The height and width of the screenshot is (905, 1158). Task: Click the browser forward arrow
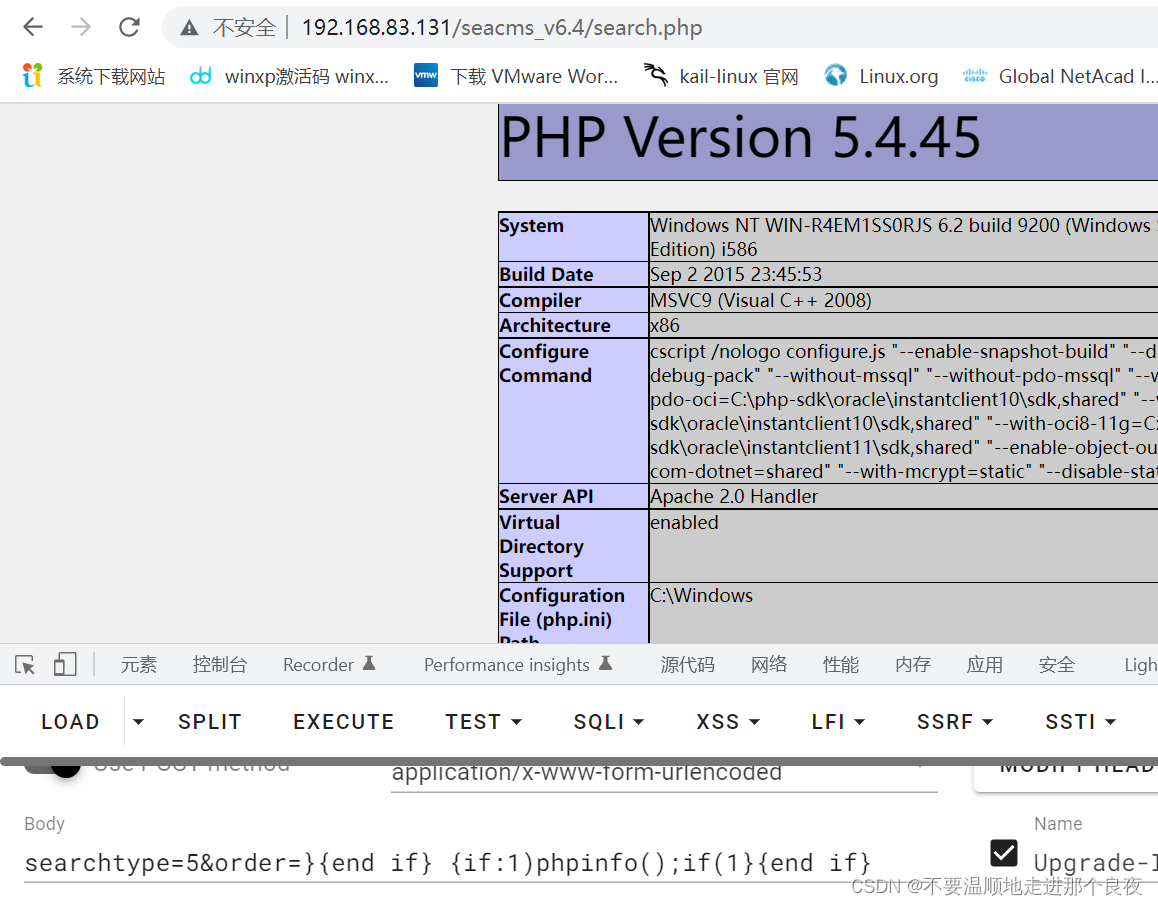pos(80,27)
